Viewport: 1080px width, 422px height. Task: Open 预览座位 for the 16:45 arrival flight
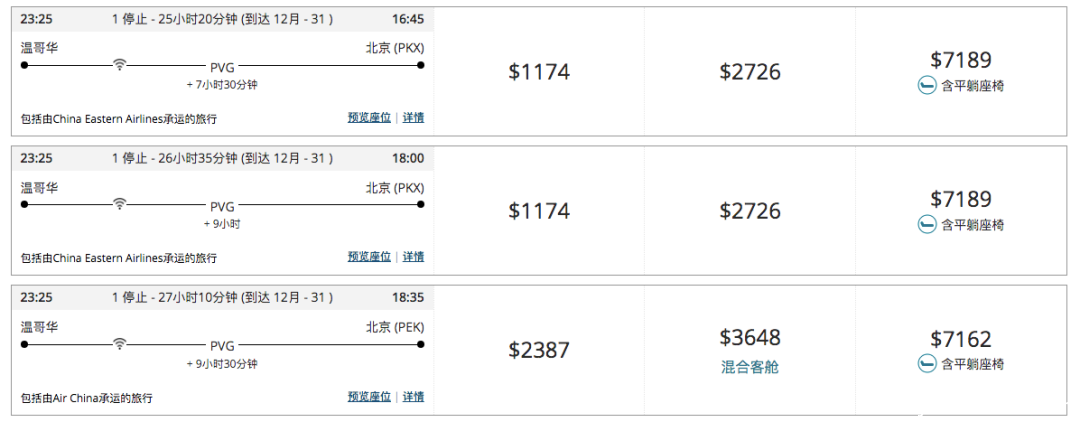(x=369, y=118)
